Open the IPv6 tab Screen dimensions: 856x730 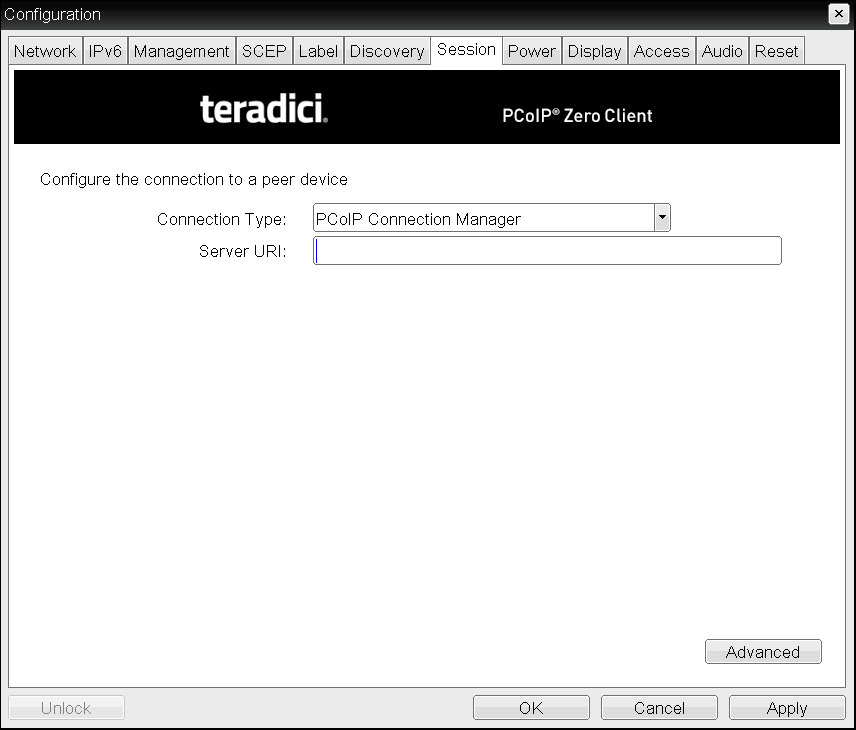pyautogui.click(x=105, y=51)
